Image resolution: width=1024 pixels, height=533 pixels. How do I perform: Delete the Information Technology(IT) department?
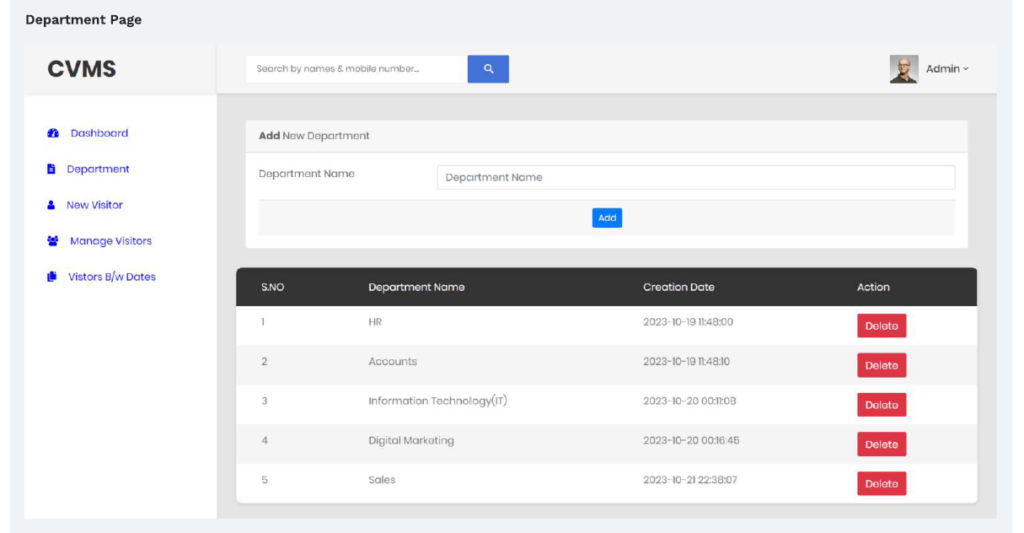[881, 405]
